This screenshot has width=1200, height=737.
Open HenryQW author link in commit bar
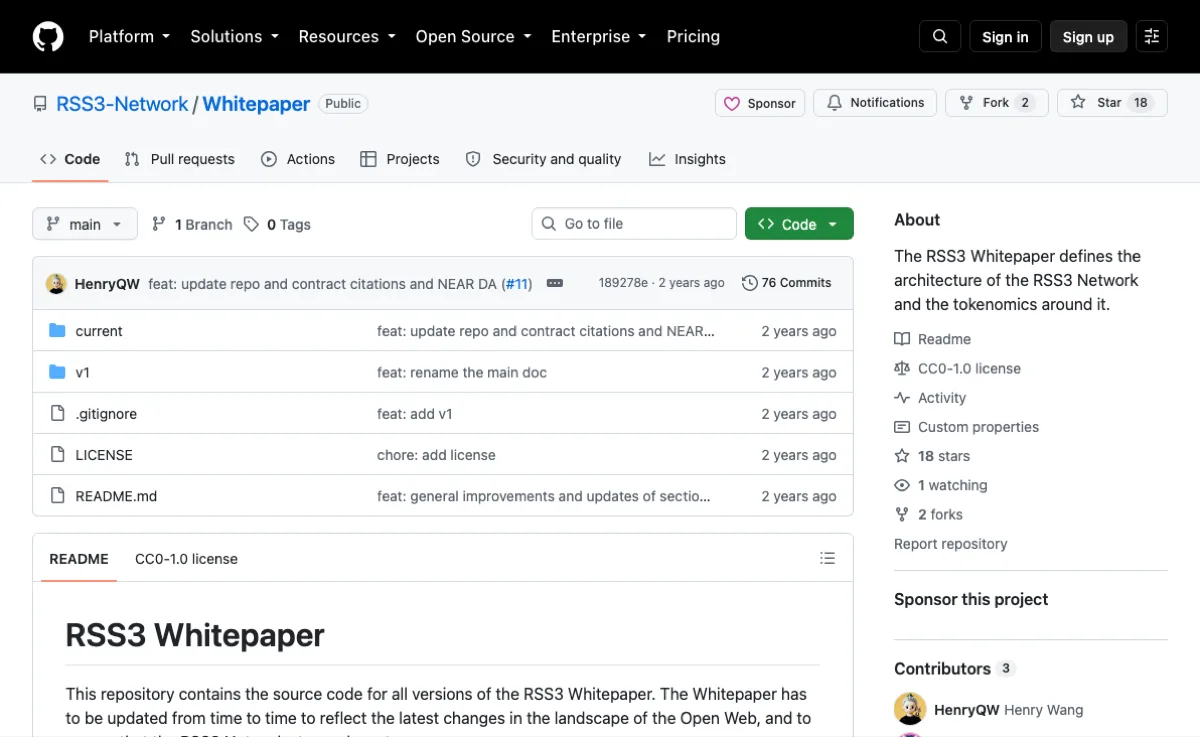pos(107,283)
